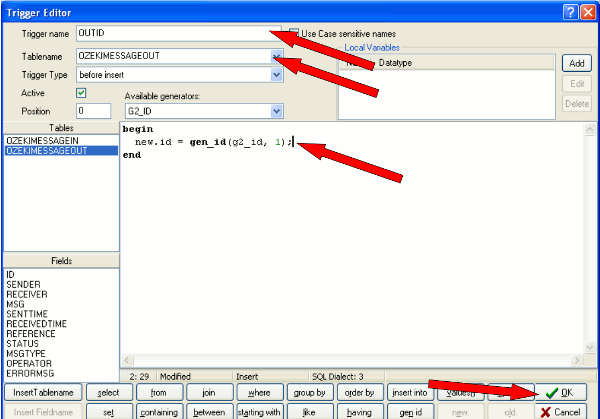Select the RECEIVER field in Fields list
Image resolution: width=600 pixels, height=419 pixels.
[23, 295]
